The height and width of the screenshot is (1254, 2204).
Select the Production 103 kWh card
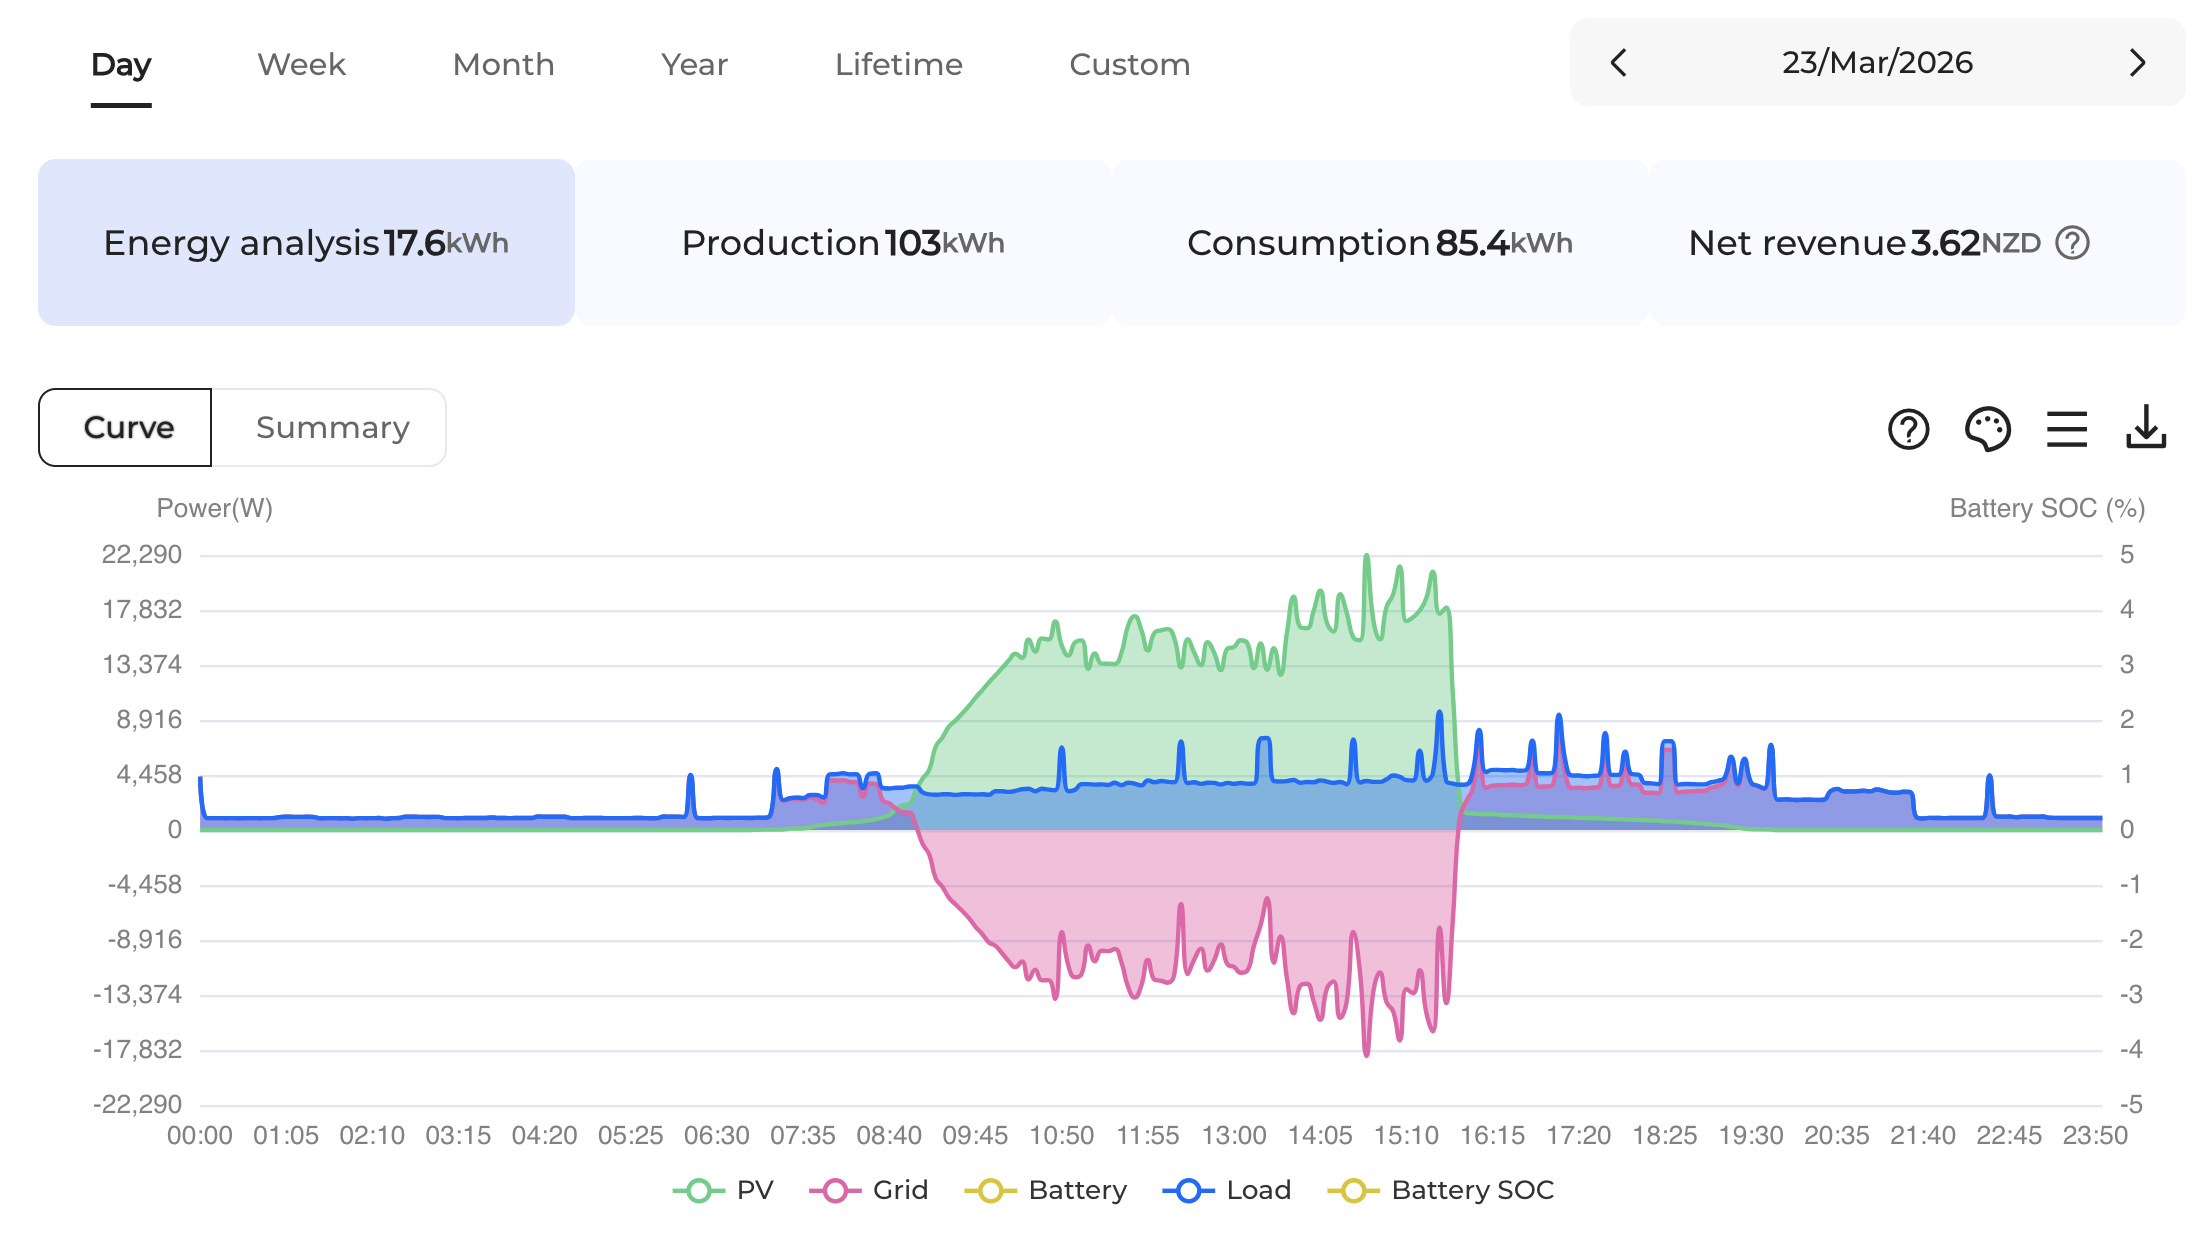[843, 243]
